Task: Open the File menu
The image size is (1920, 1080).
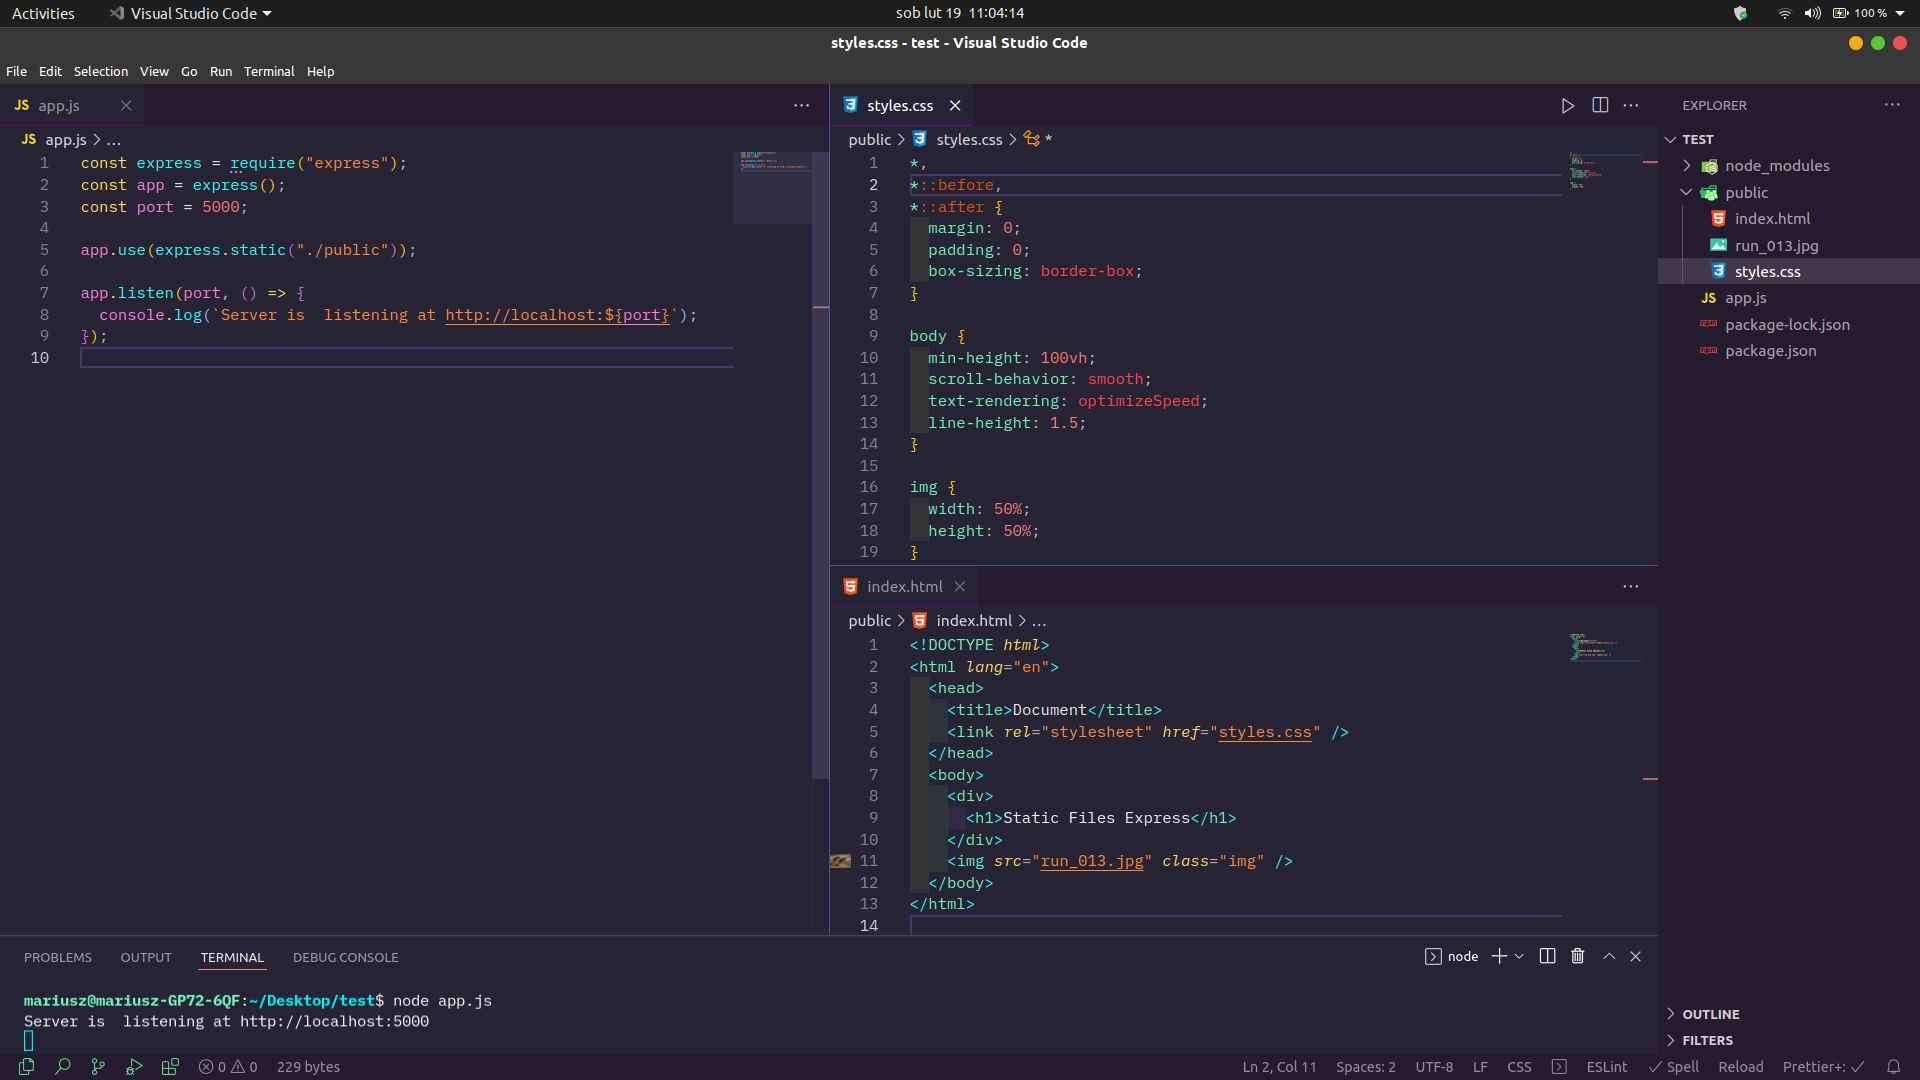Action: (x=17, y=71)
